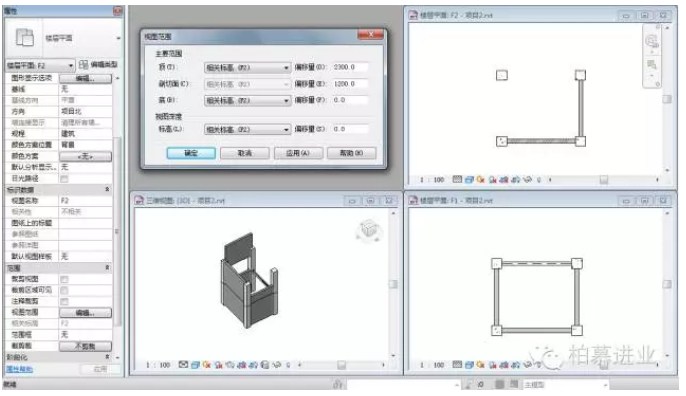Click Show Crop Region icon in 3D view
This screenshot has height=396, width=686.
pos(253,364)
